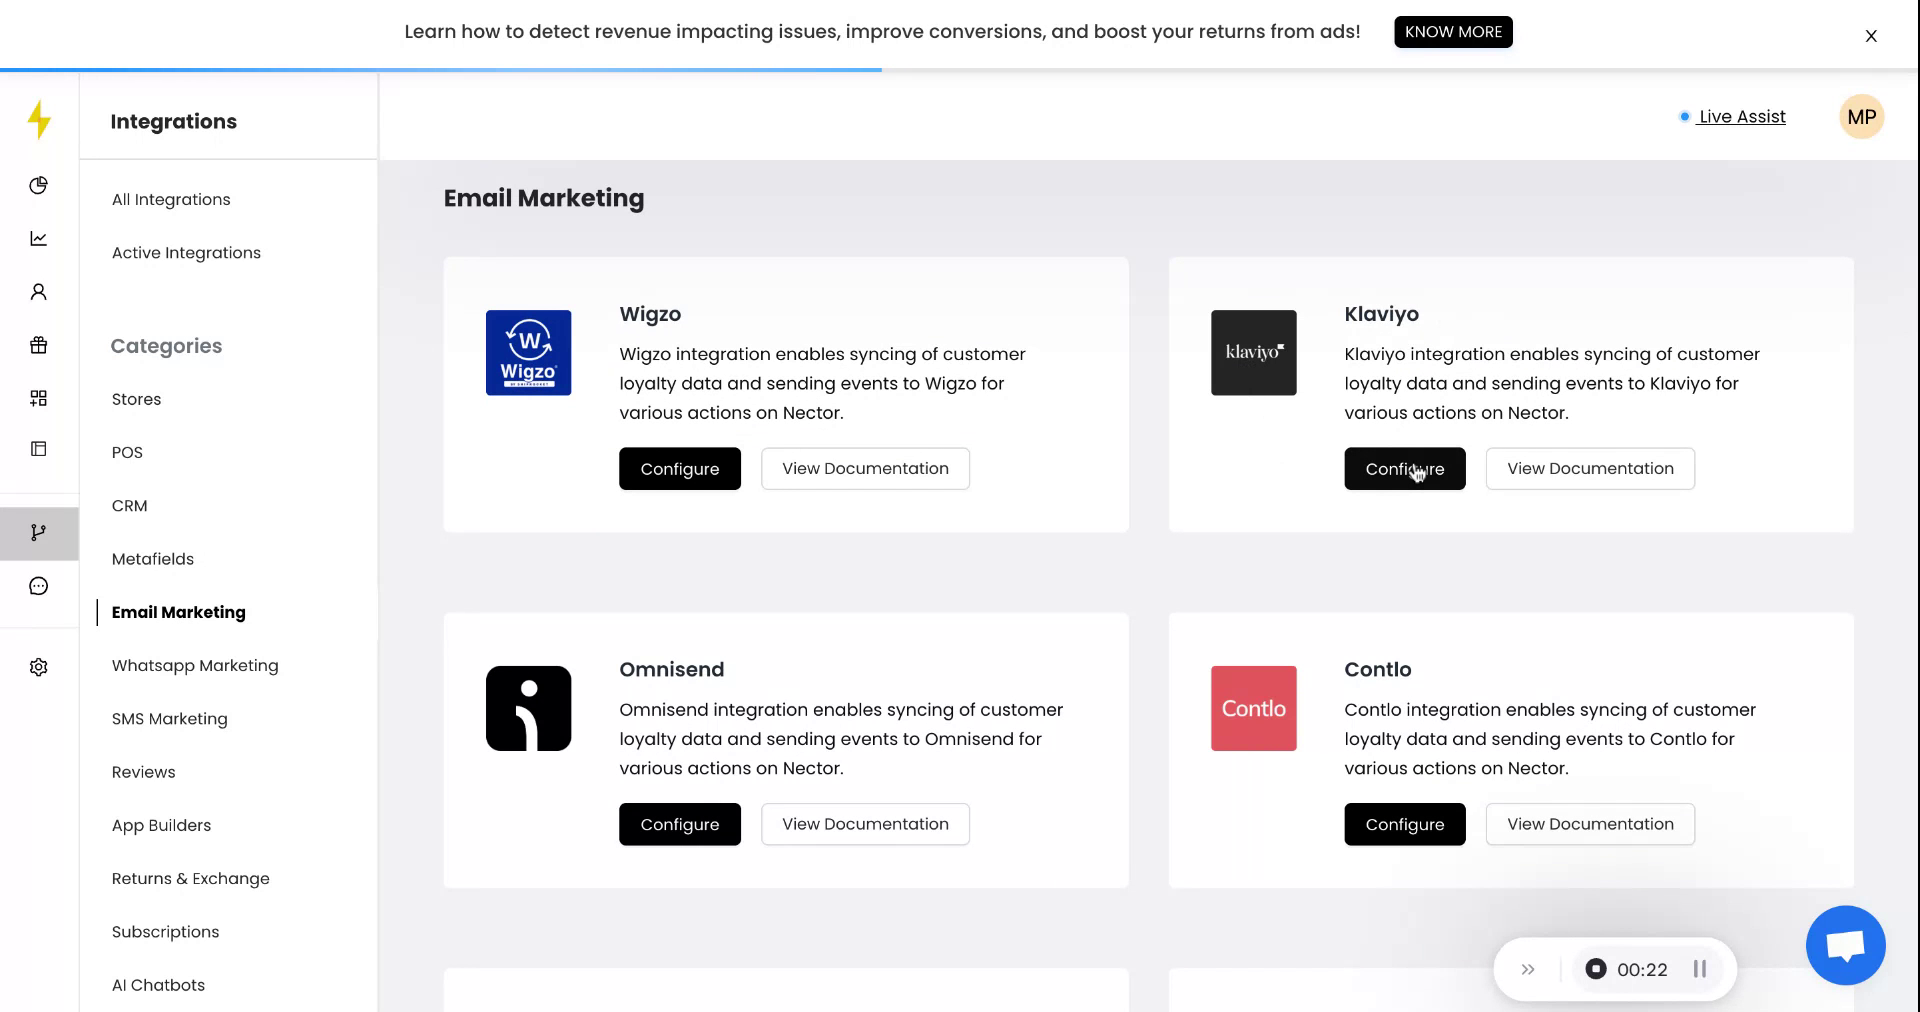View Documentation for Omnisend

coord(865,824)
